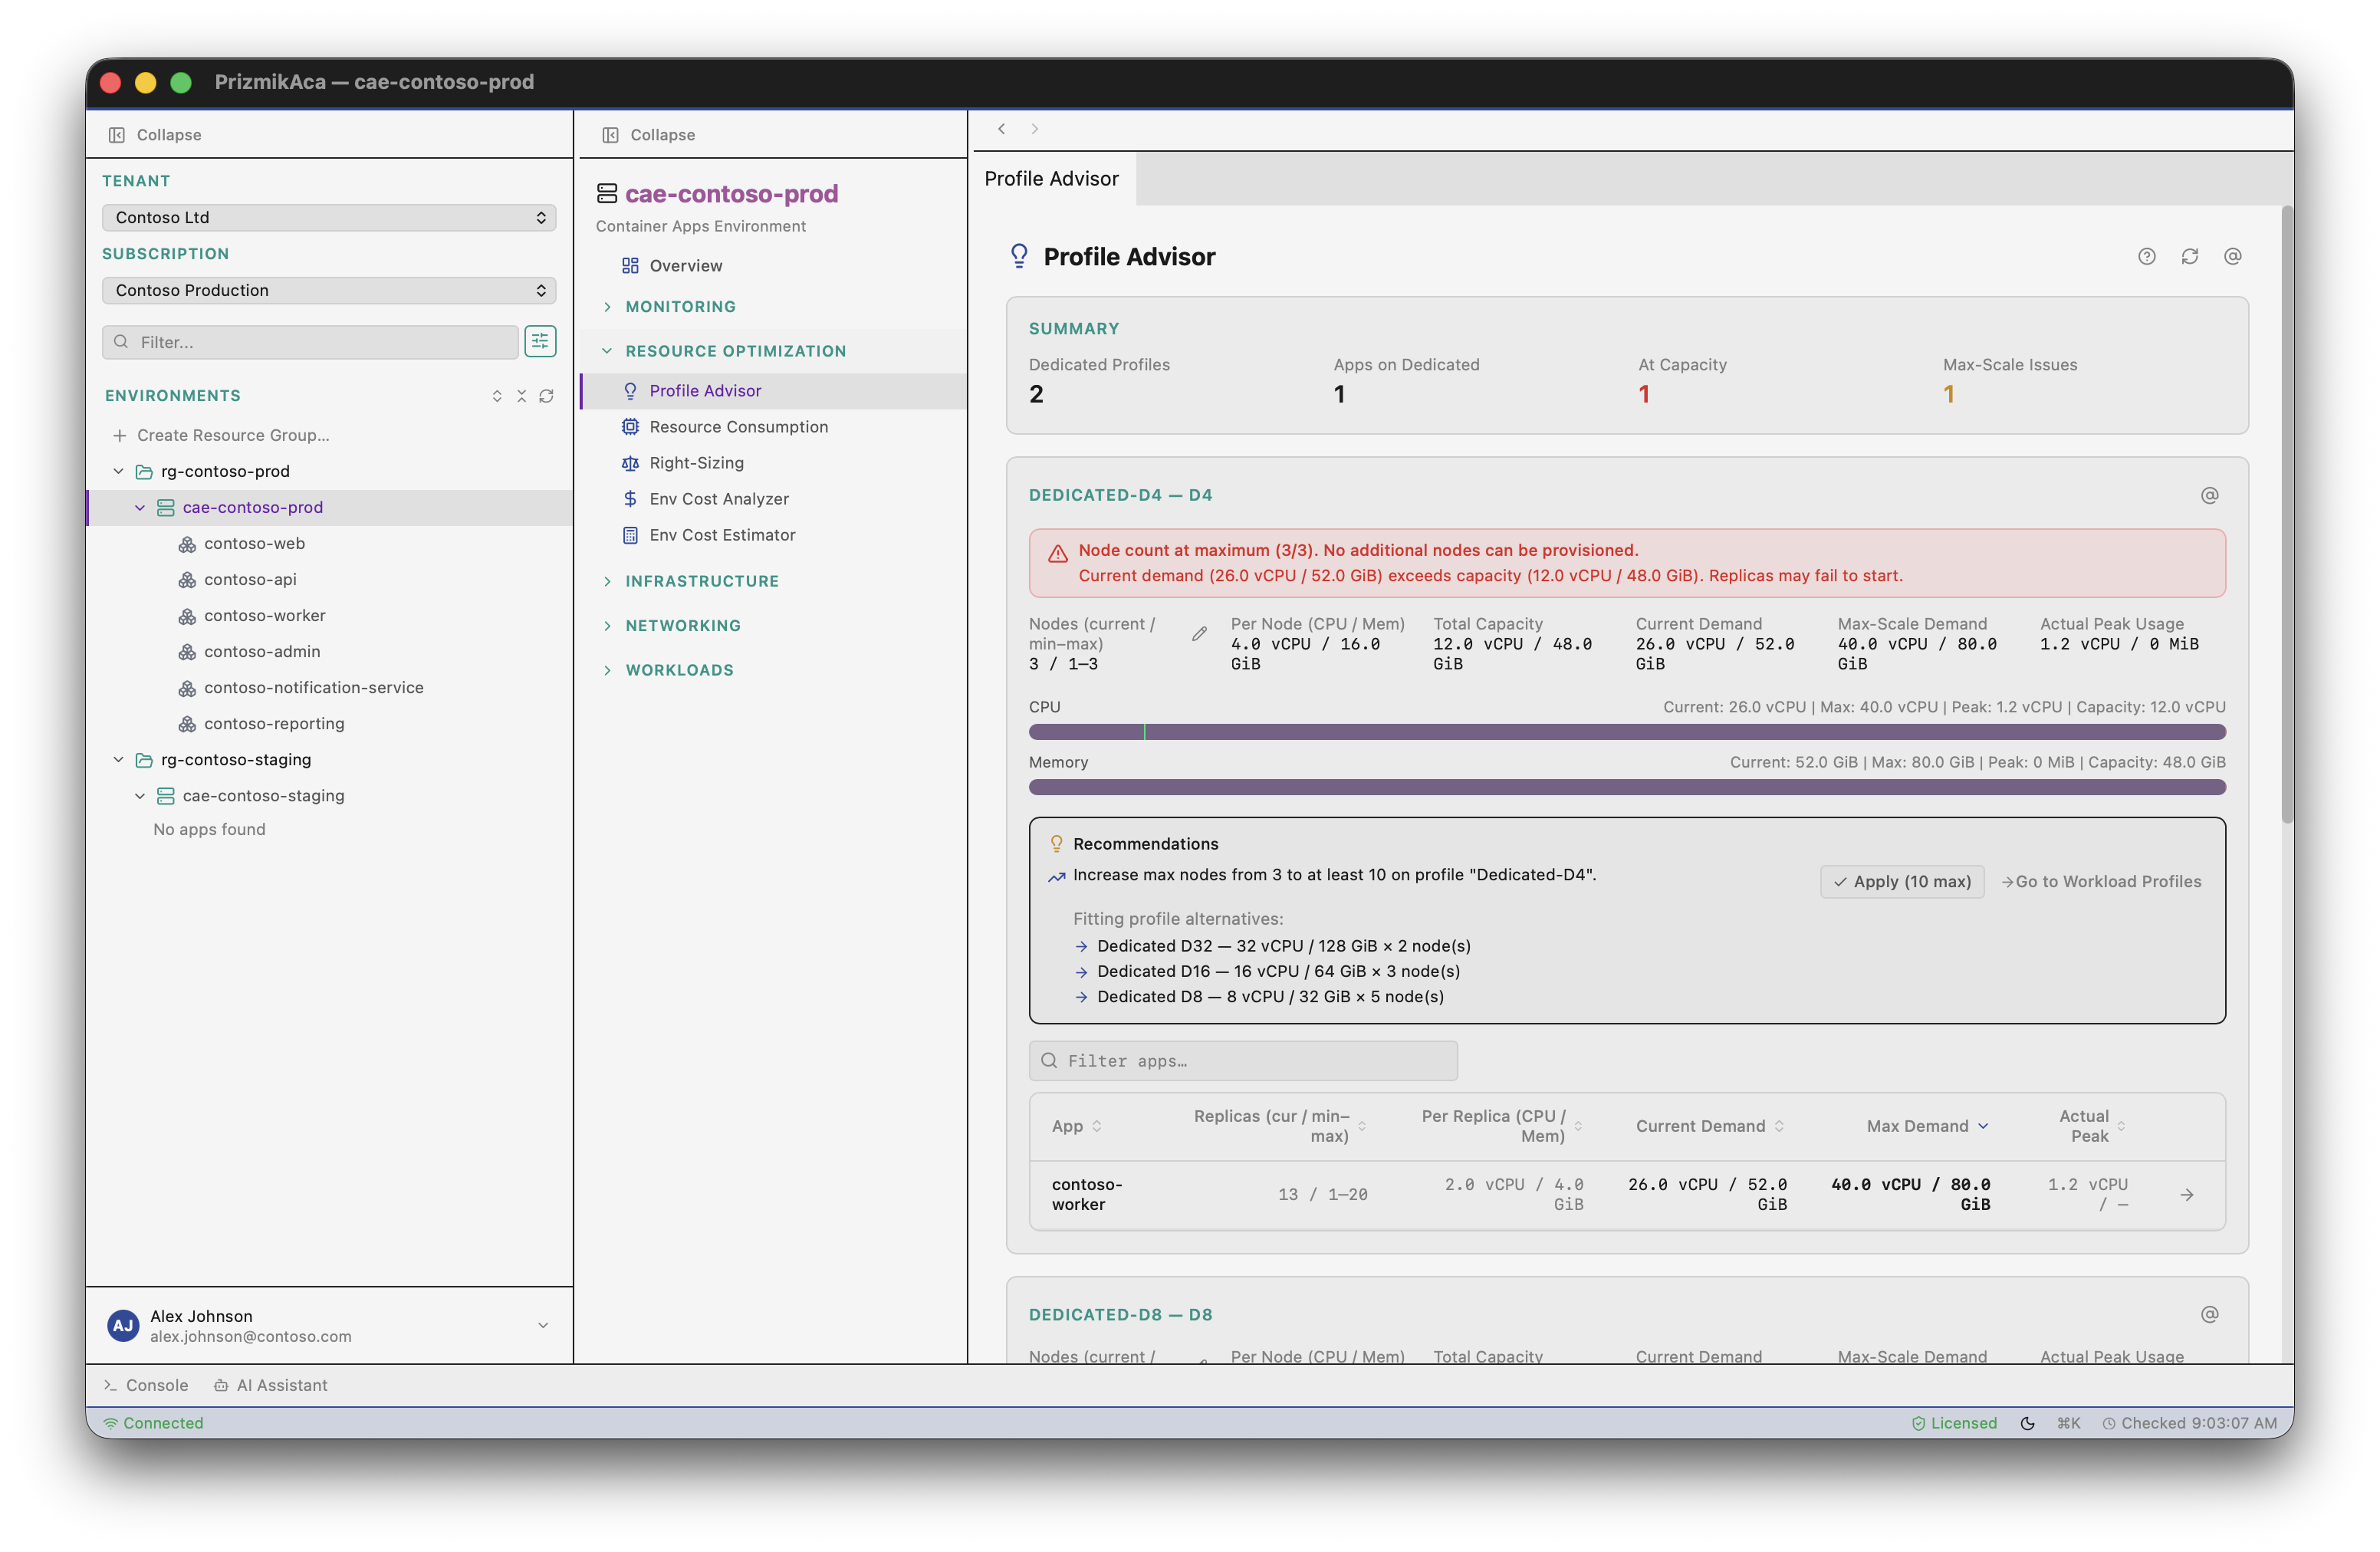2380x1552 pixels.
Task: Click the Memory usage bar for Dedicated-D4
Action: 1626,788
